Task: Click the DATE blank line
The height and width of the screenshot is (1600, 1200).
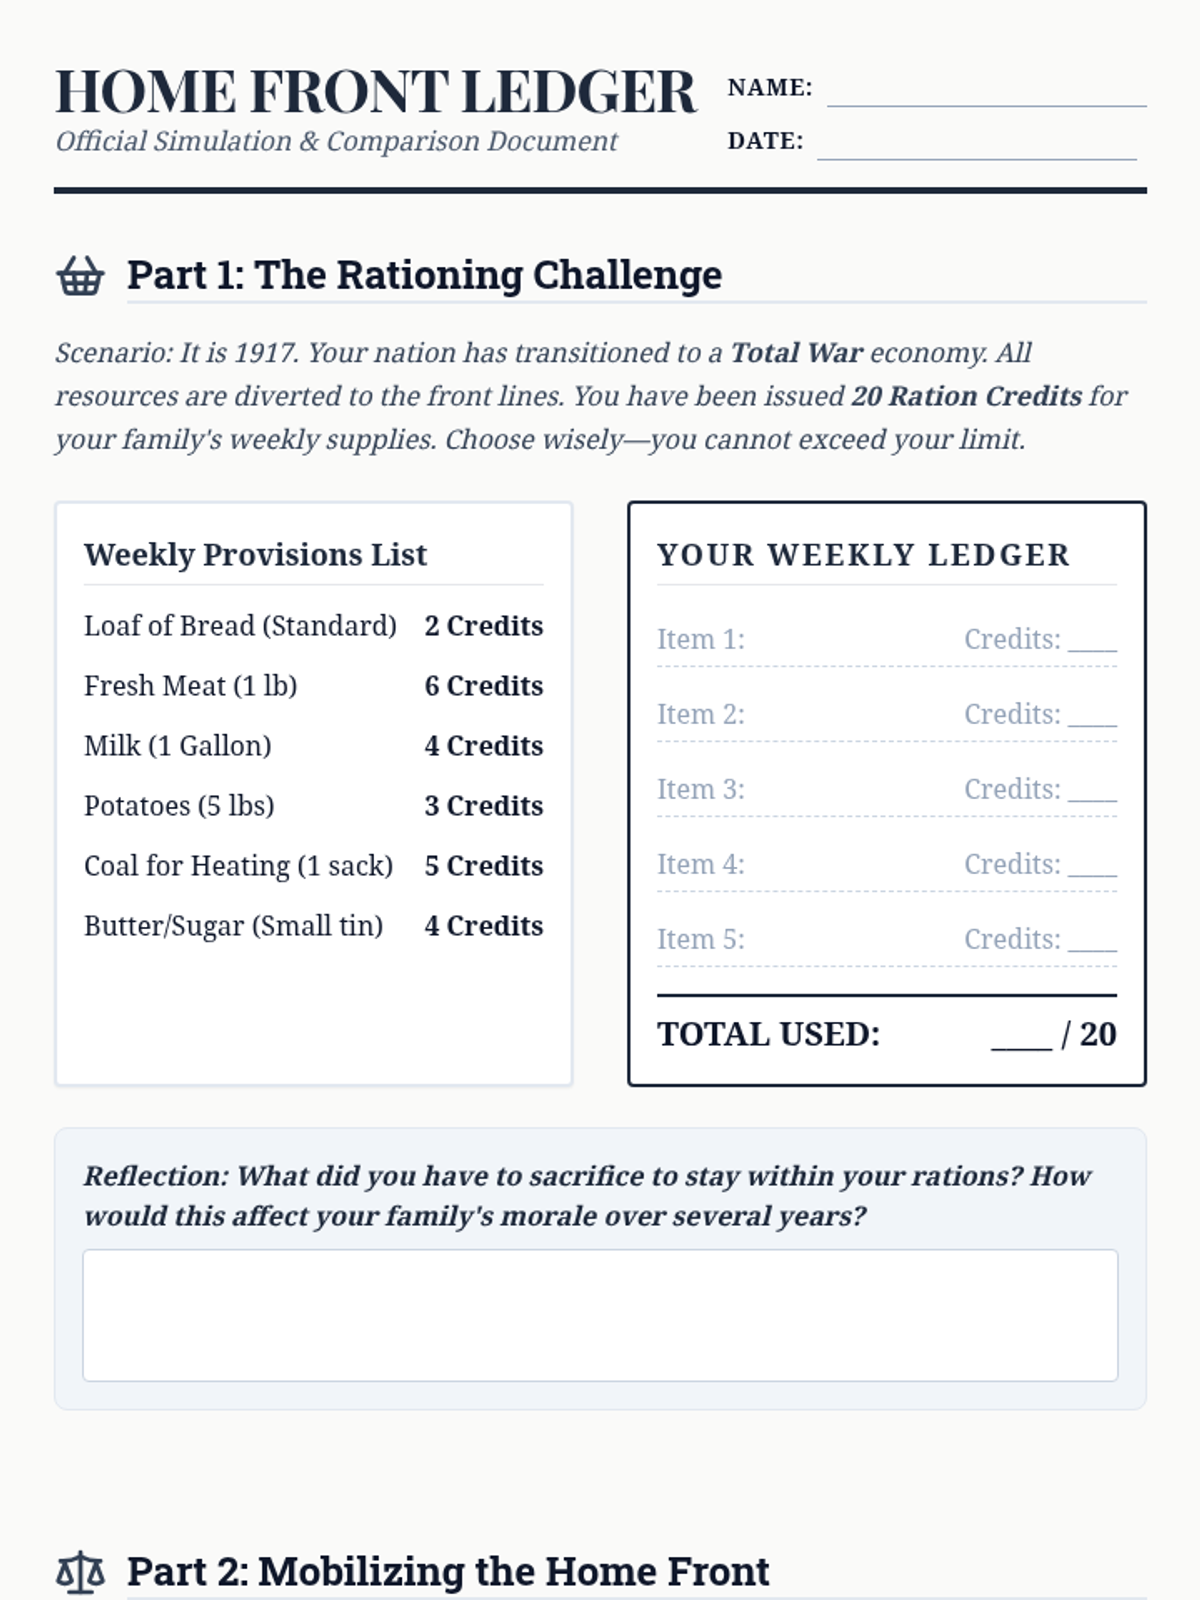Action: pos(977,146)
